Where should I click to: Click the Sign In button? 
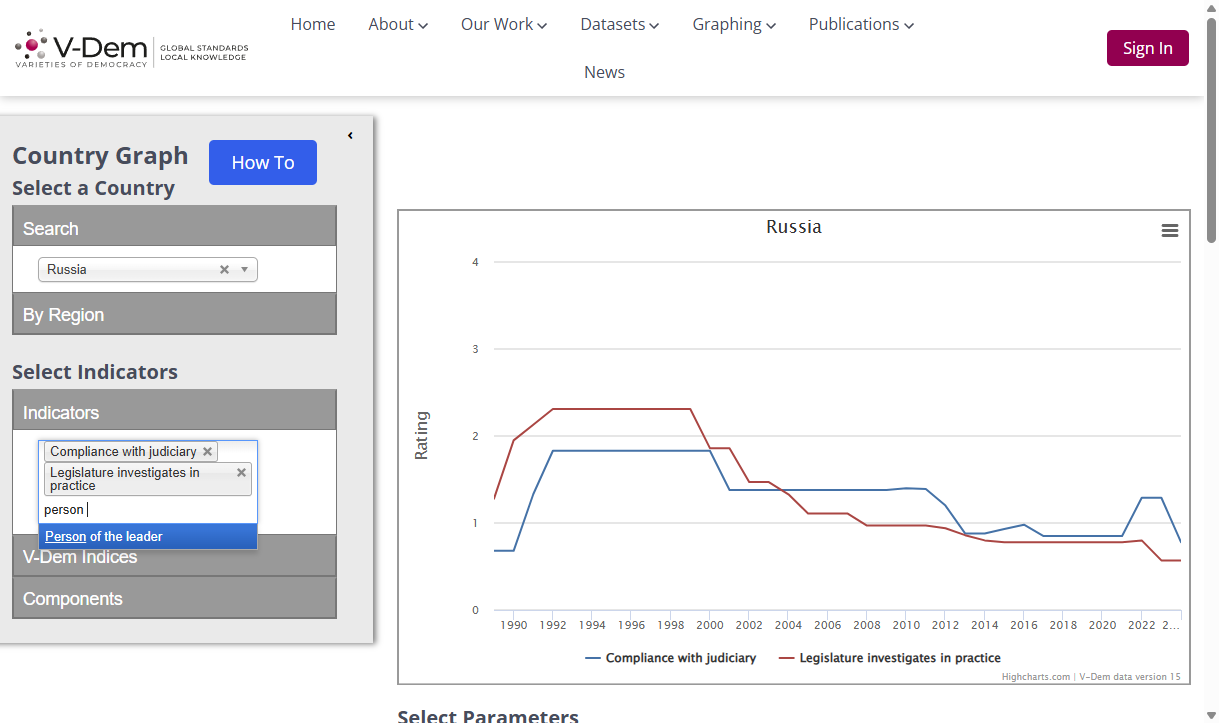[x=1148, y=48]
